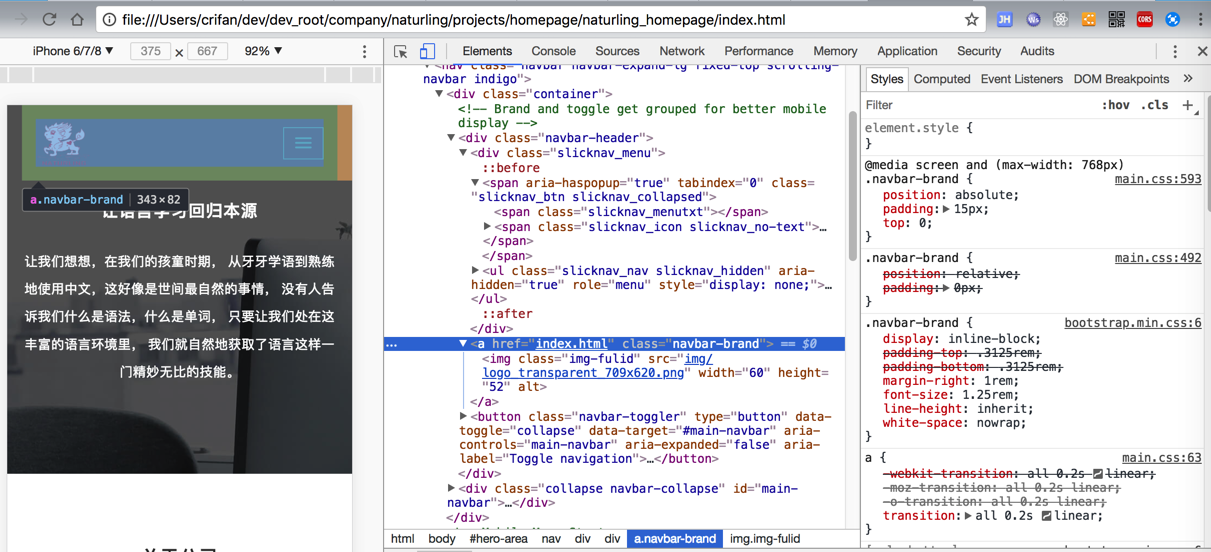Click the device height field 667

[x=207, y=51]
